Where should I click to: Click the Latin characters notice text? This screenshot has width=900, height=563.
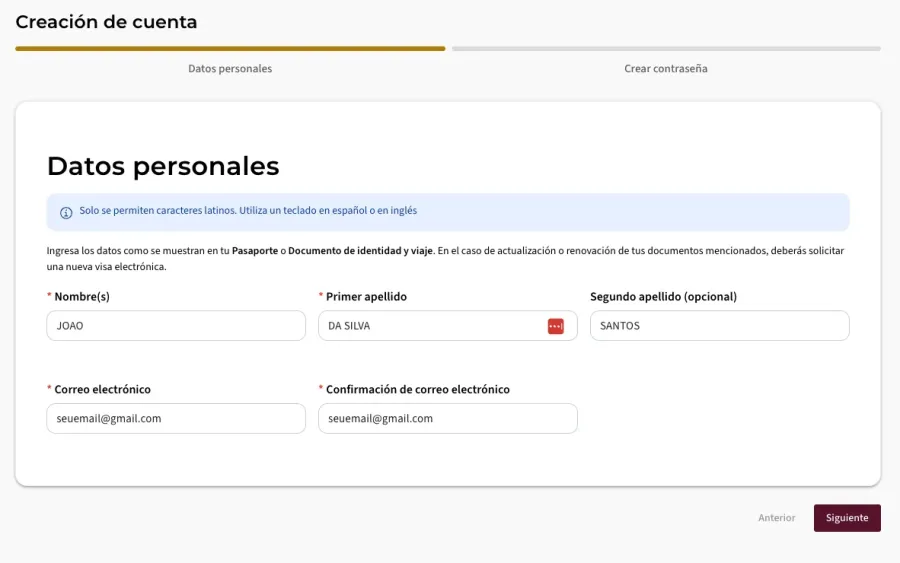pos(248,211)
